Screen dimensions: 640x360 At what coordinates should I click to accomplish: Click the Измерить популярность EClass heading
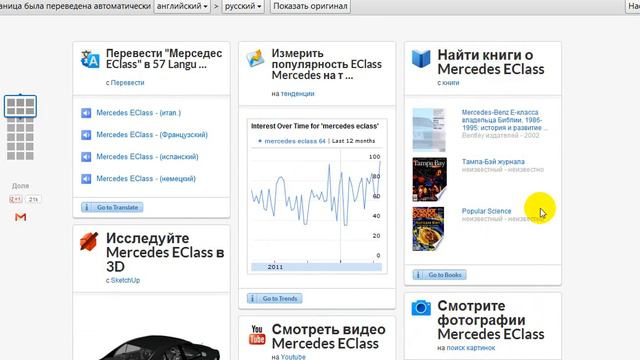pos(327,64)
